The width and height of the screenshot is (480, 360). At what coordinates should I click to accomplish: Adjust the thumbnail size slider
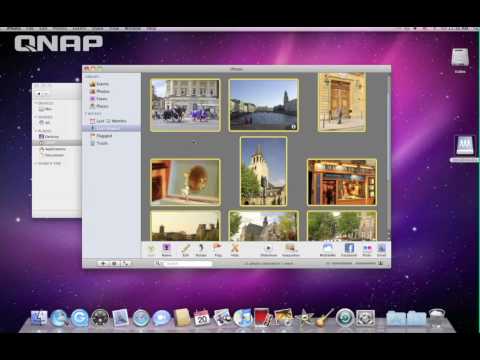pos(353,263)
